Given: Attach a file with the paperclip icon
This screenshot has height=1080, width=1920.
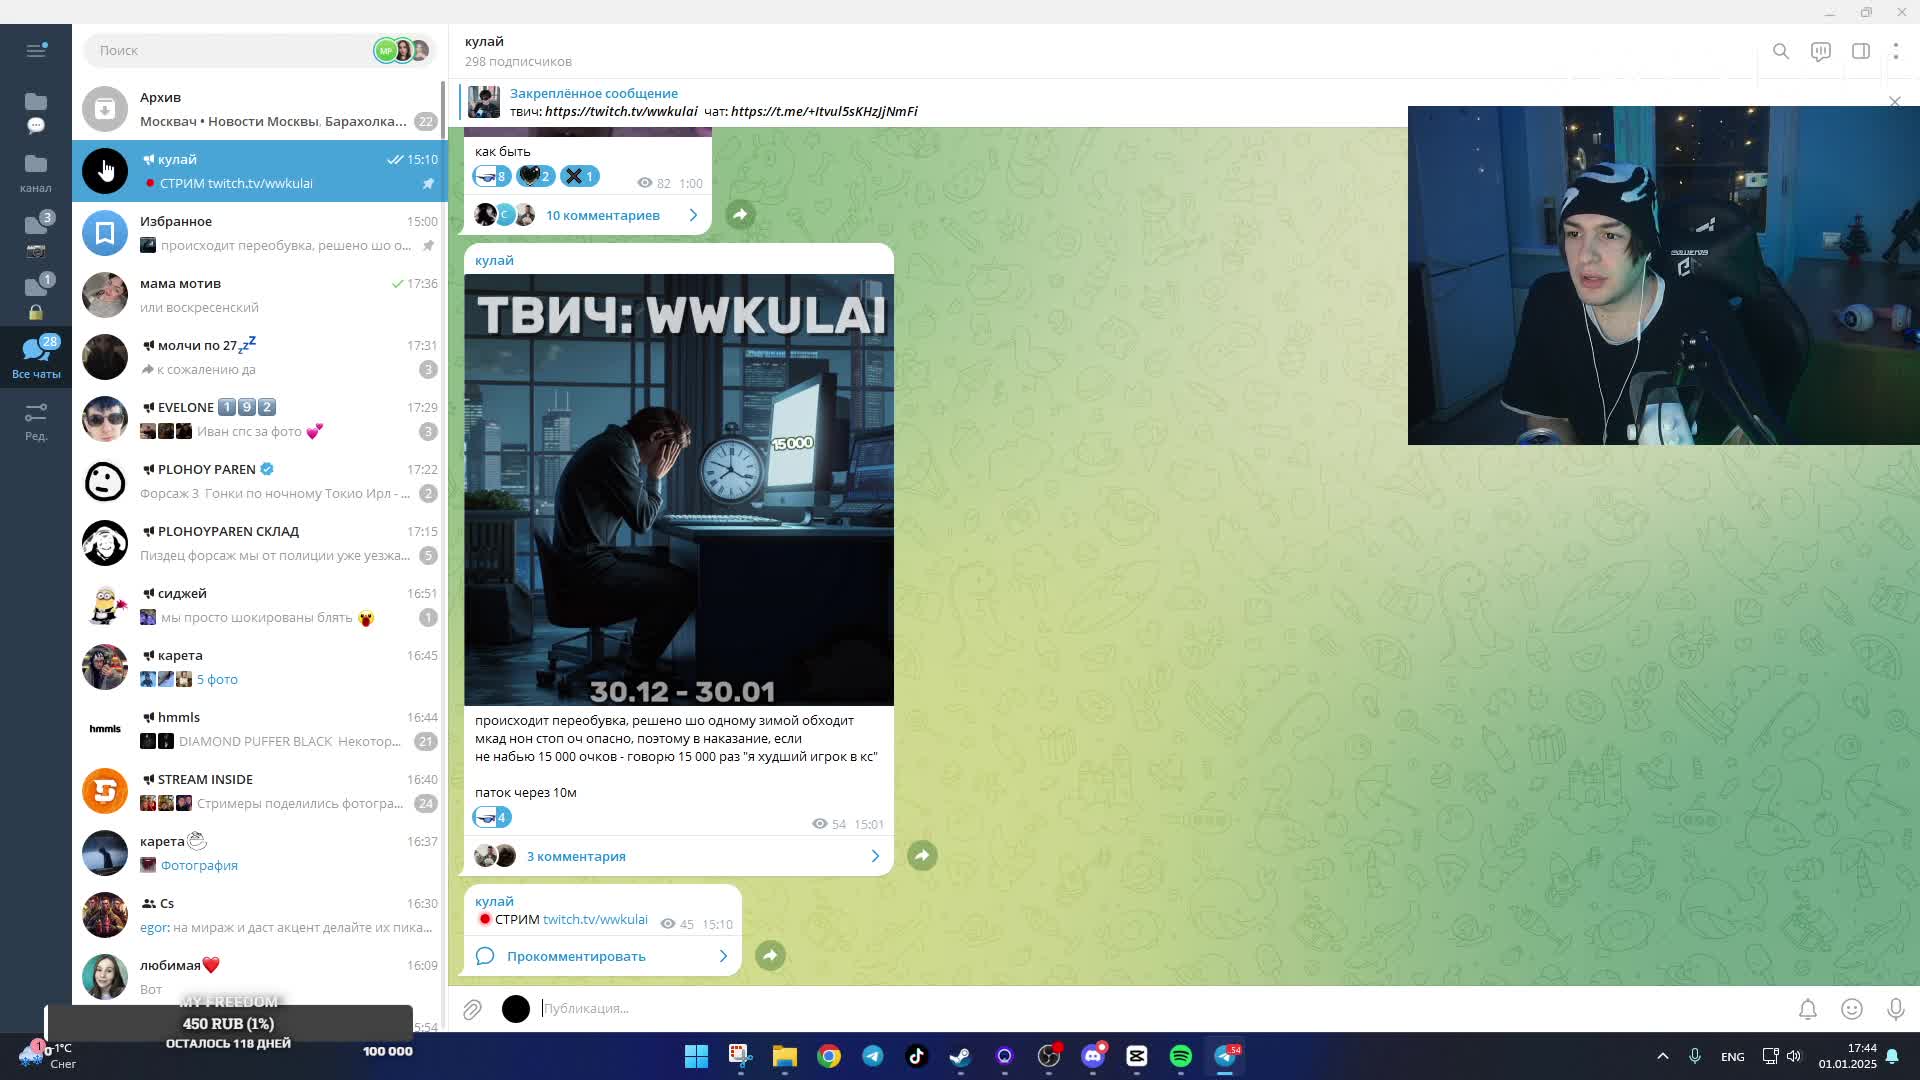Looking at the screenshot, I should coord(472,1009).
